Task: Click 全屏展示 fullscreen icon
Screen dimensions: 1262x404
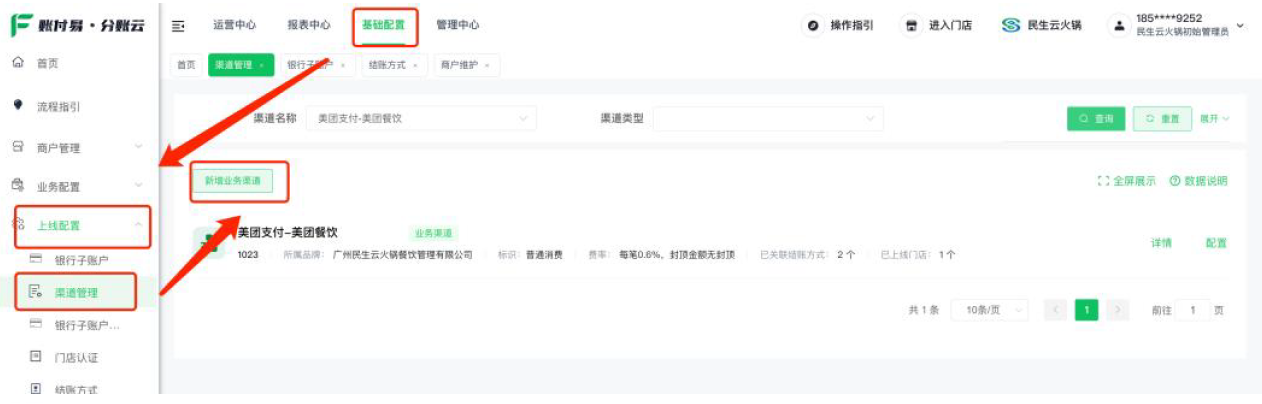Action: 1103,181
